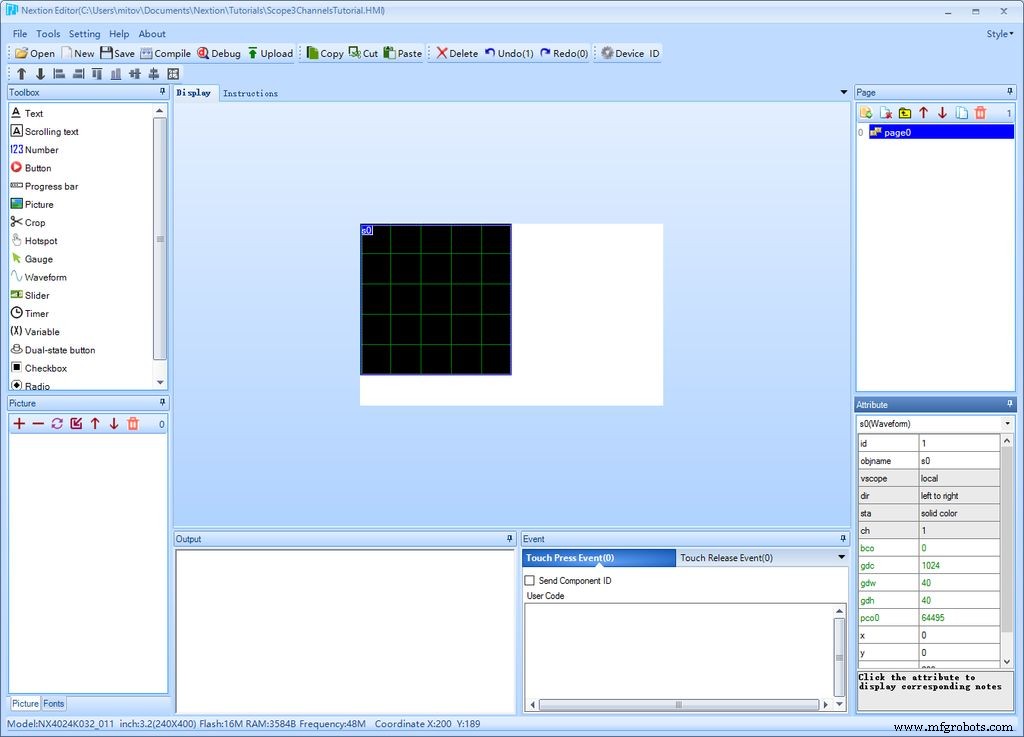Select the Radio component in toolbox
Image resolution: width=1024 pixels, height=737 pixels.
(37, 386)
